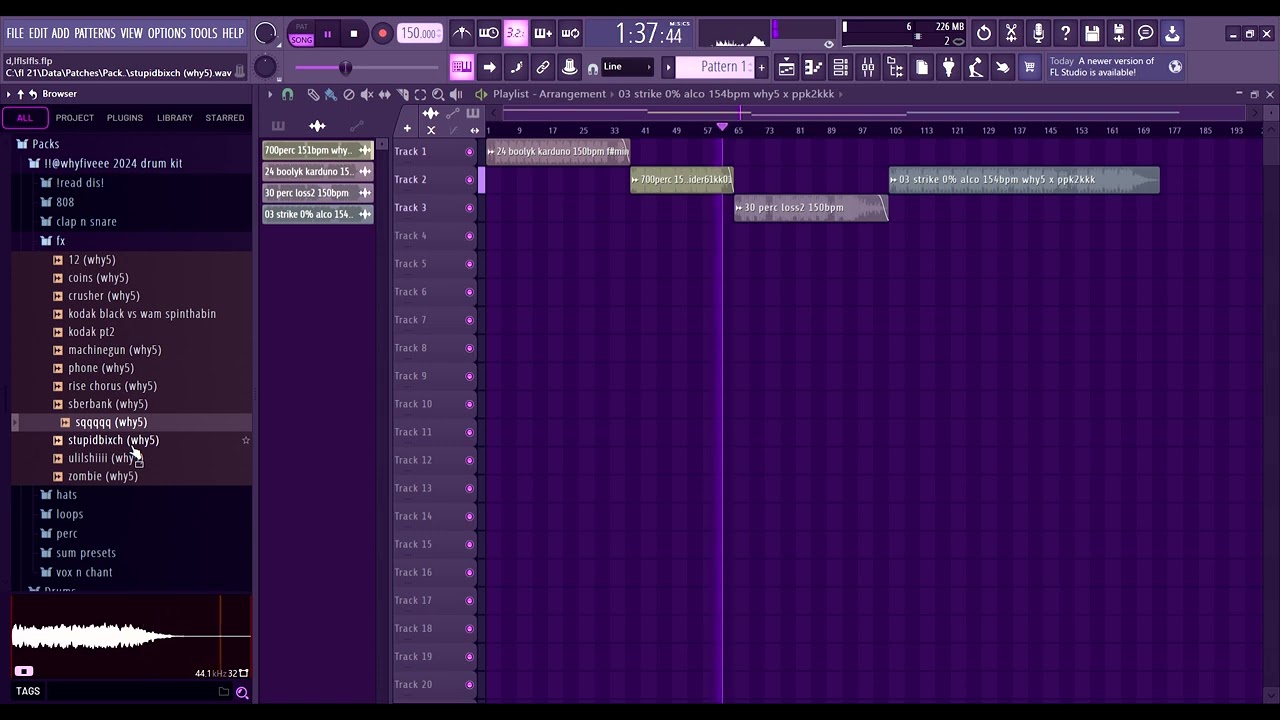Select the playlist Slip tool
This screenshot has width=1280, height=720.
point(385,94)
